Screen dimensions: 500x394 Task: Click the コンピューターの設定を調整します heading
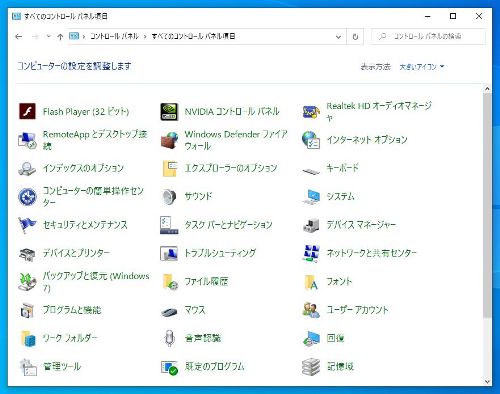74,66
